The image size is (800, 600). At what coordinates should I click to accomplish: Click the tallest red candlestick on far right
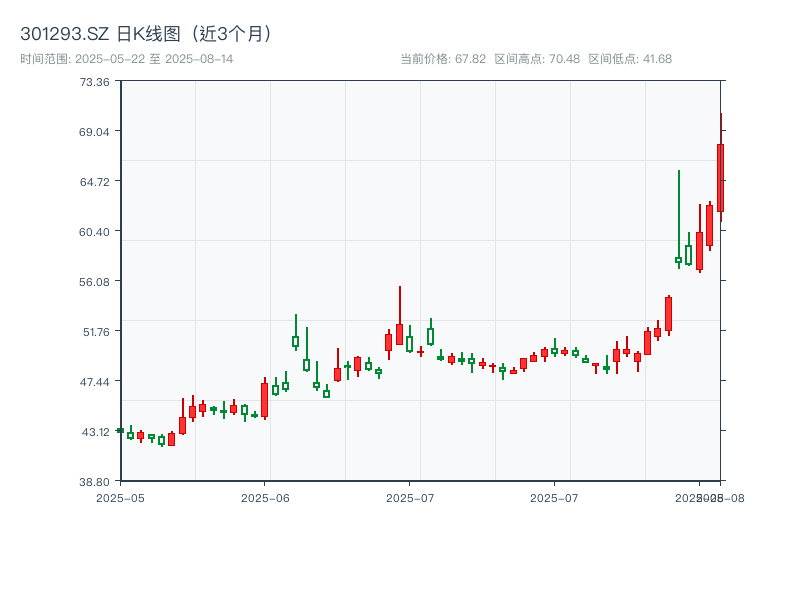click(719, 180)
